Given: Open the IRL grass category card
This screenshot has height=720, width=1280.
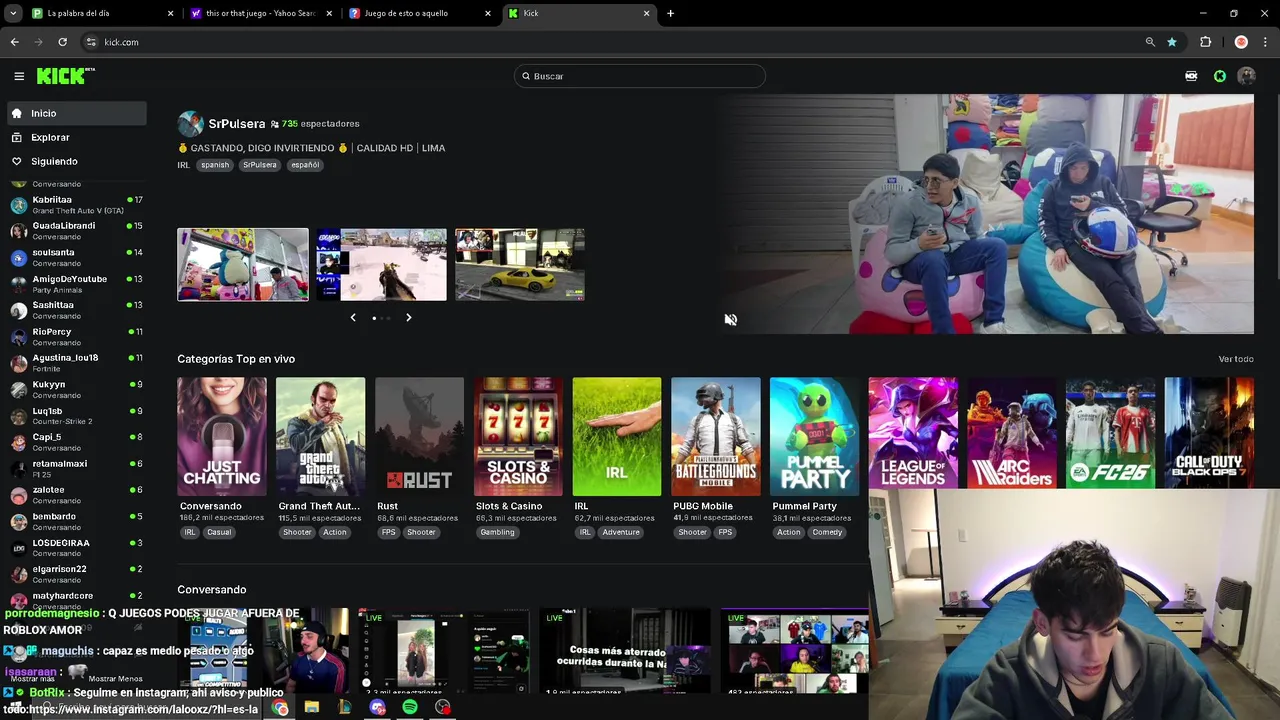Looking at the screenshot, I should 617,436.
